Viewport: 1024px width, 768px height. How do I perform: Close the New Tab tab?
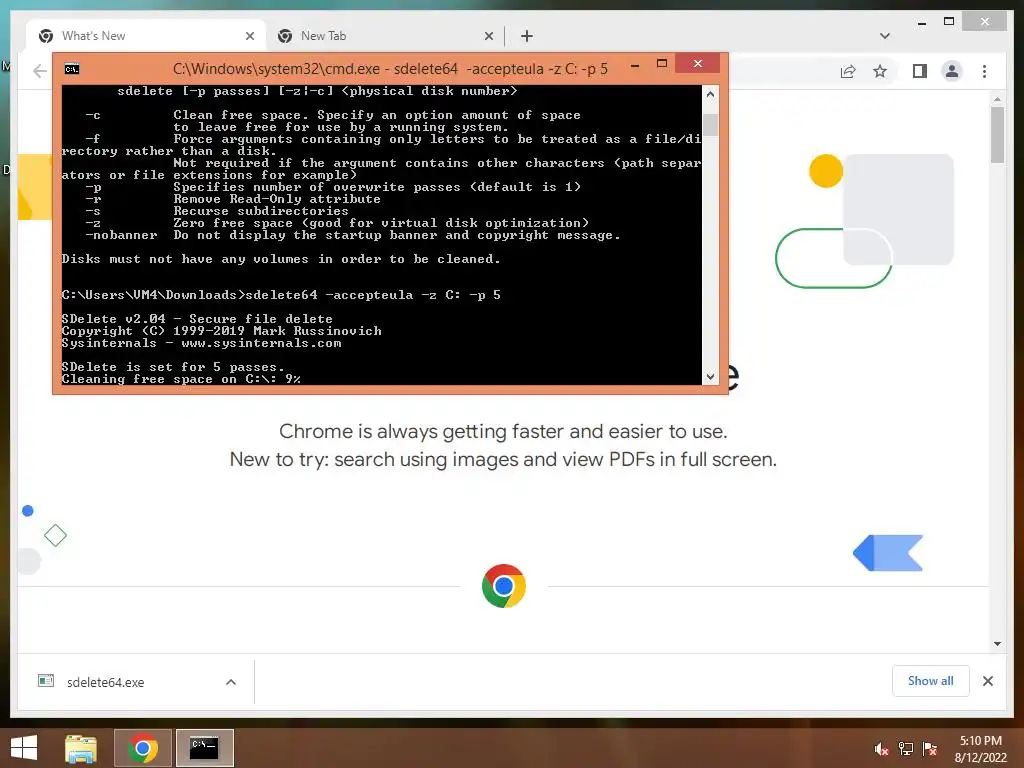pyautogui.click(x=488, y=37)
